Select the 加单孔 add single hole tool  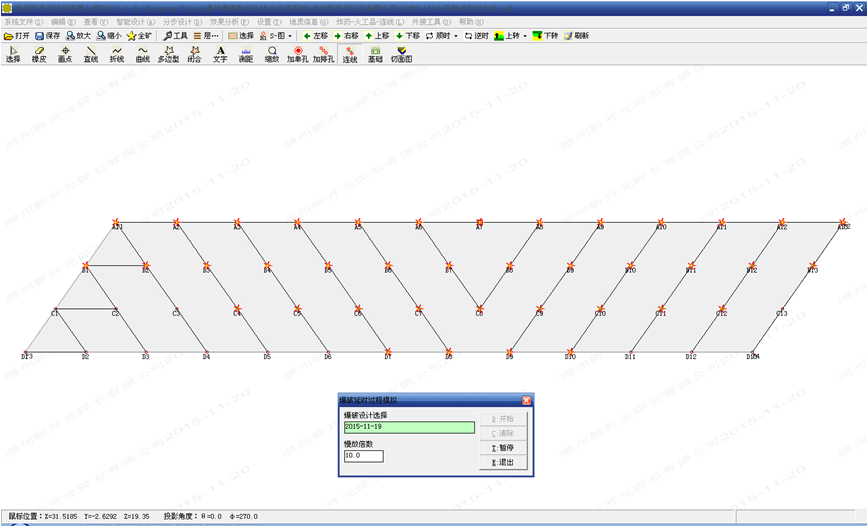[298, 53]
